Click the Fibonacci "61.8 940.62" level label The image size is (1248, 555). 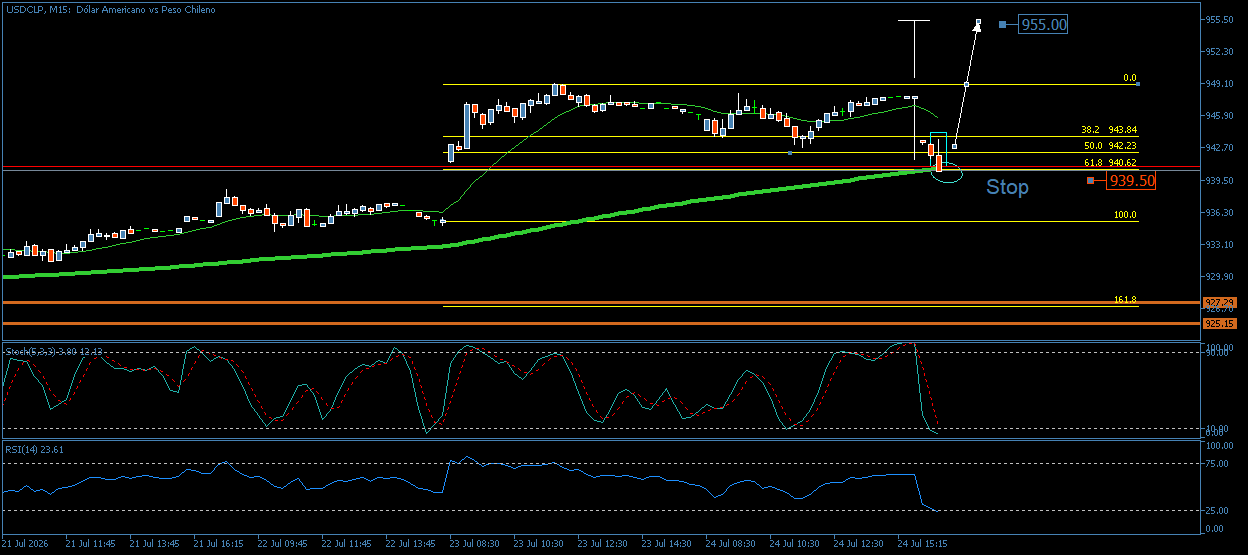coord(1109,162)
